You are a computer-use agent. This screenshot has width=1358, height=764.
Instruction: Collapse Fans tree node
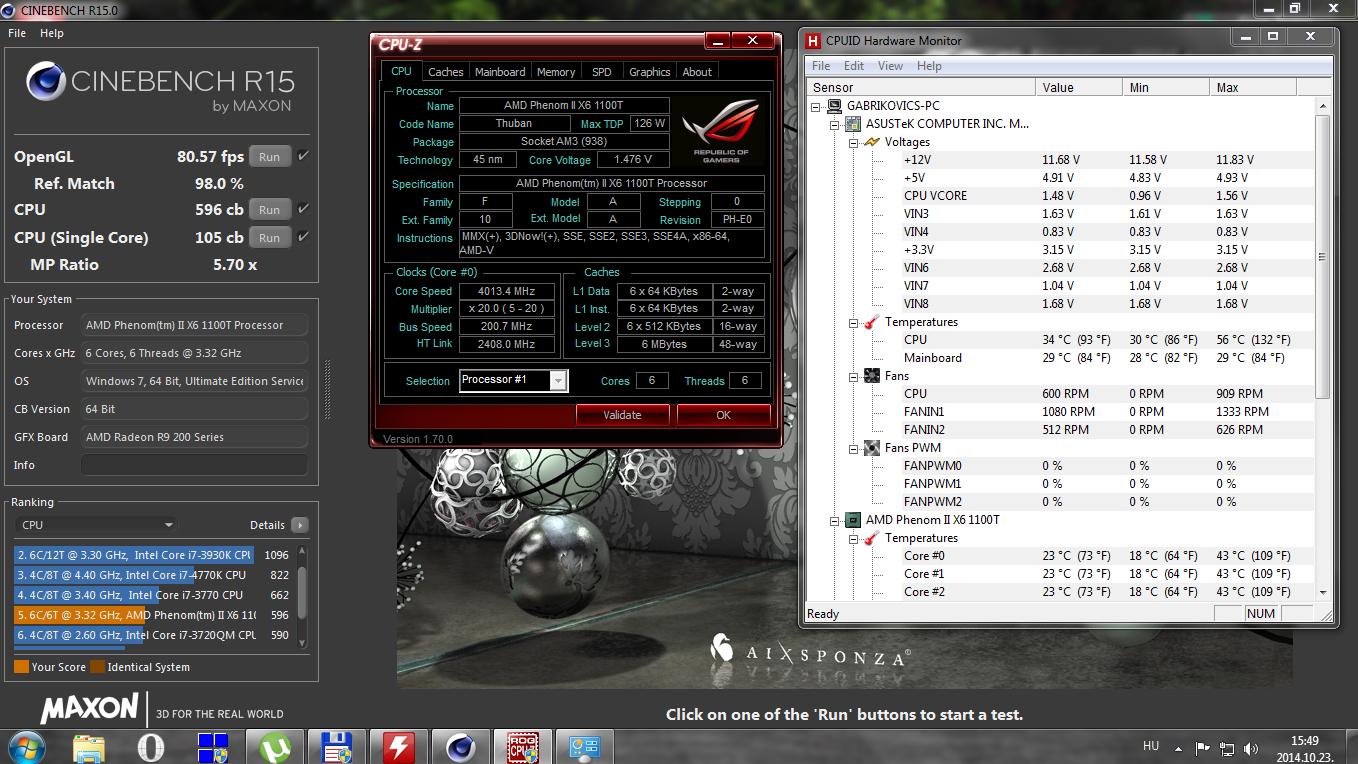[854, 376]
